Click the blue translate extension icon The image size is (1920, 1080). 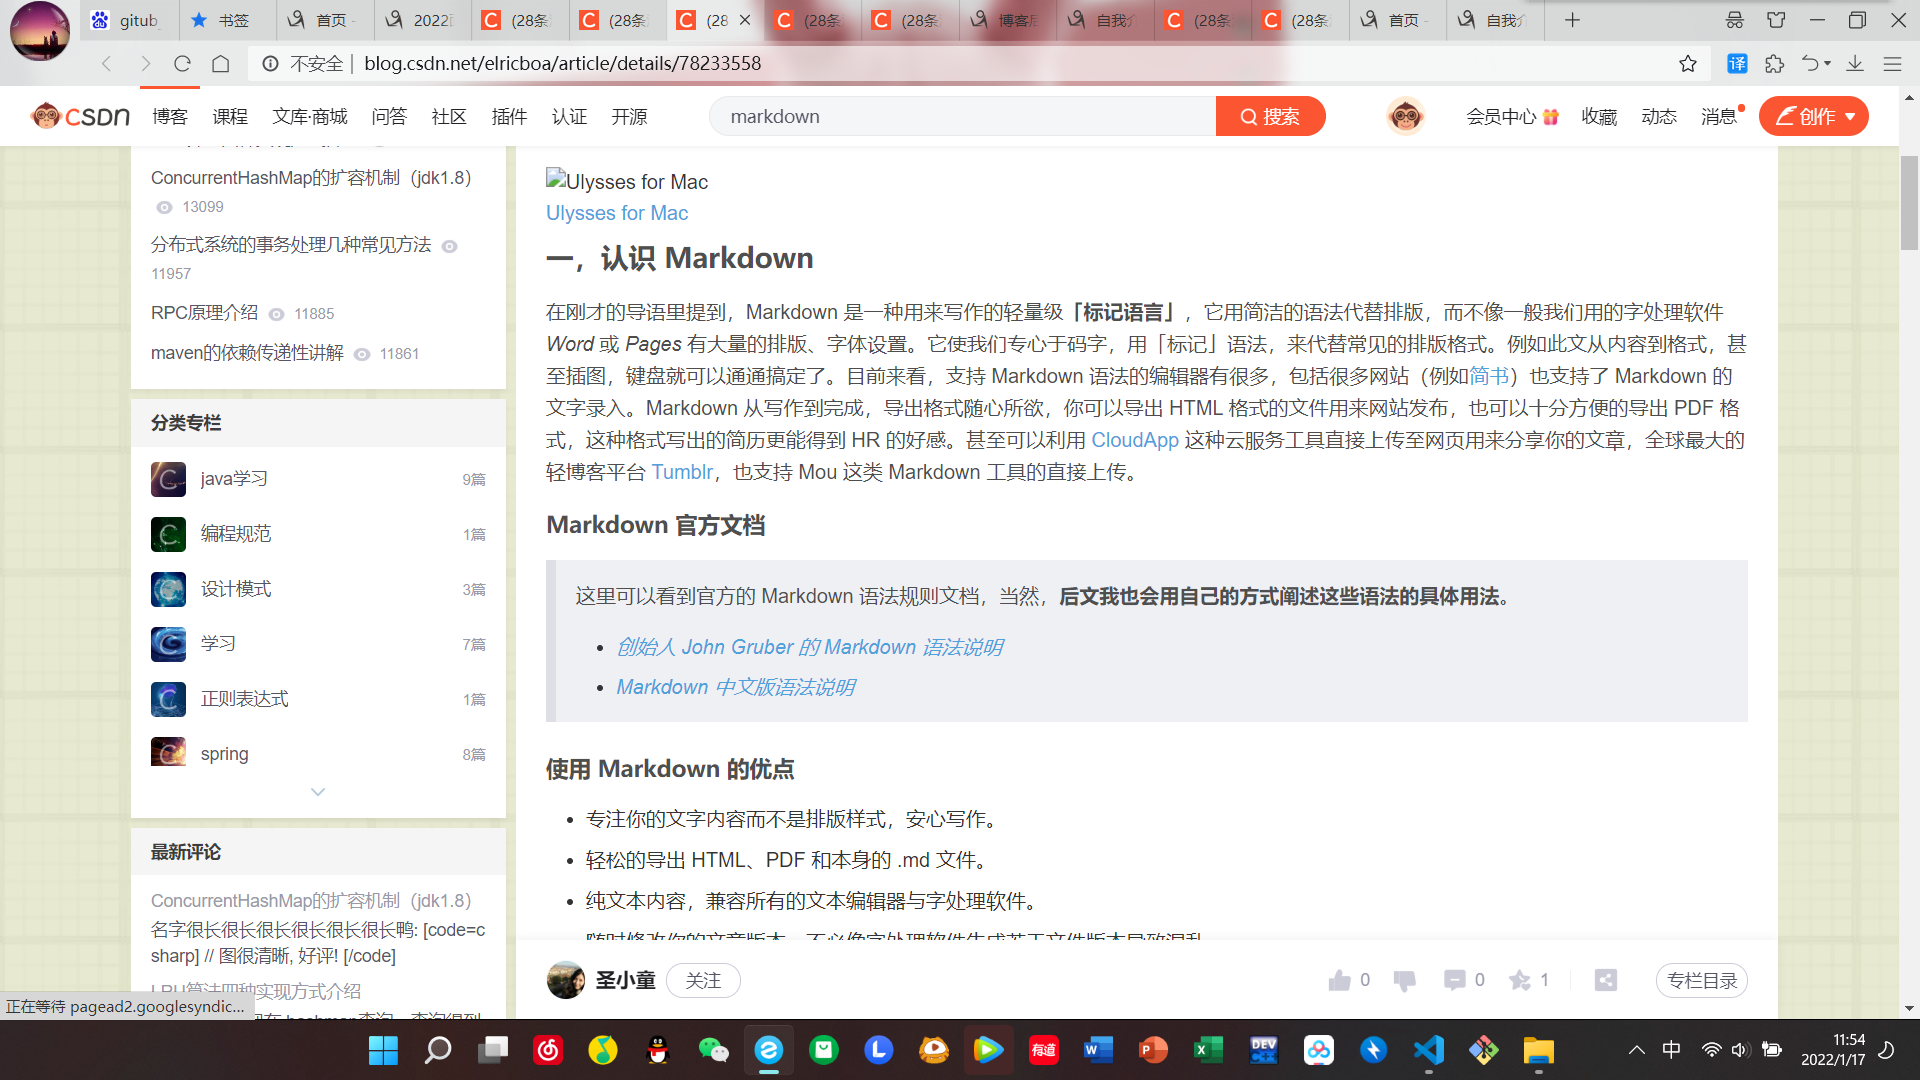tap(1737, 64)
